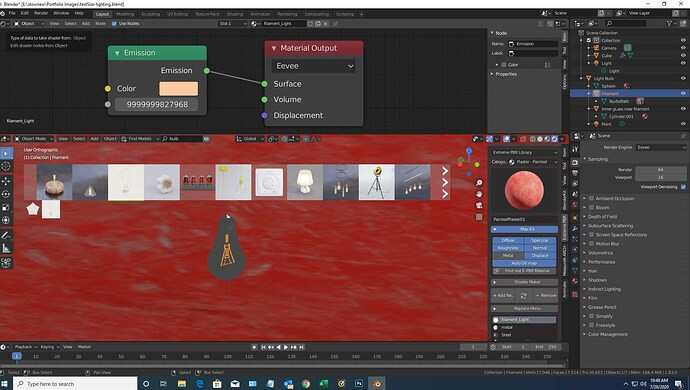
Task: Toggle camera view icon in viewport
Action: point(479,206)
